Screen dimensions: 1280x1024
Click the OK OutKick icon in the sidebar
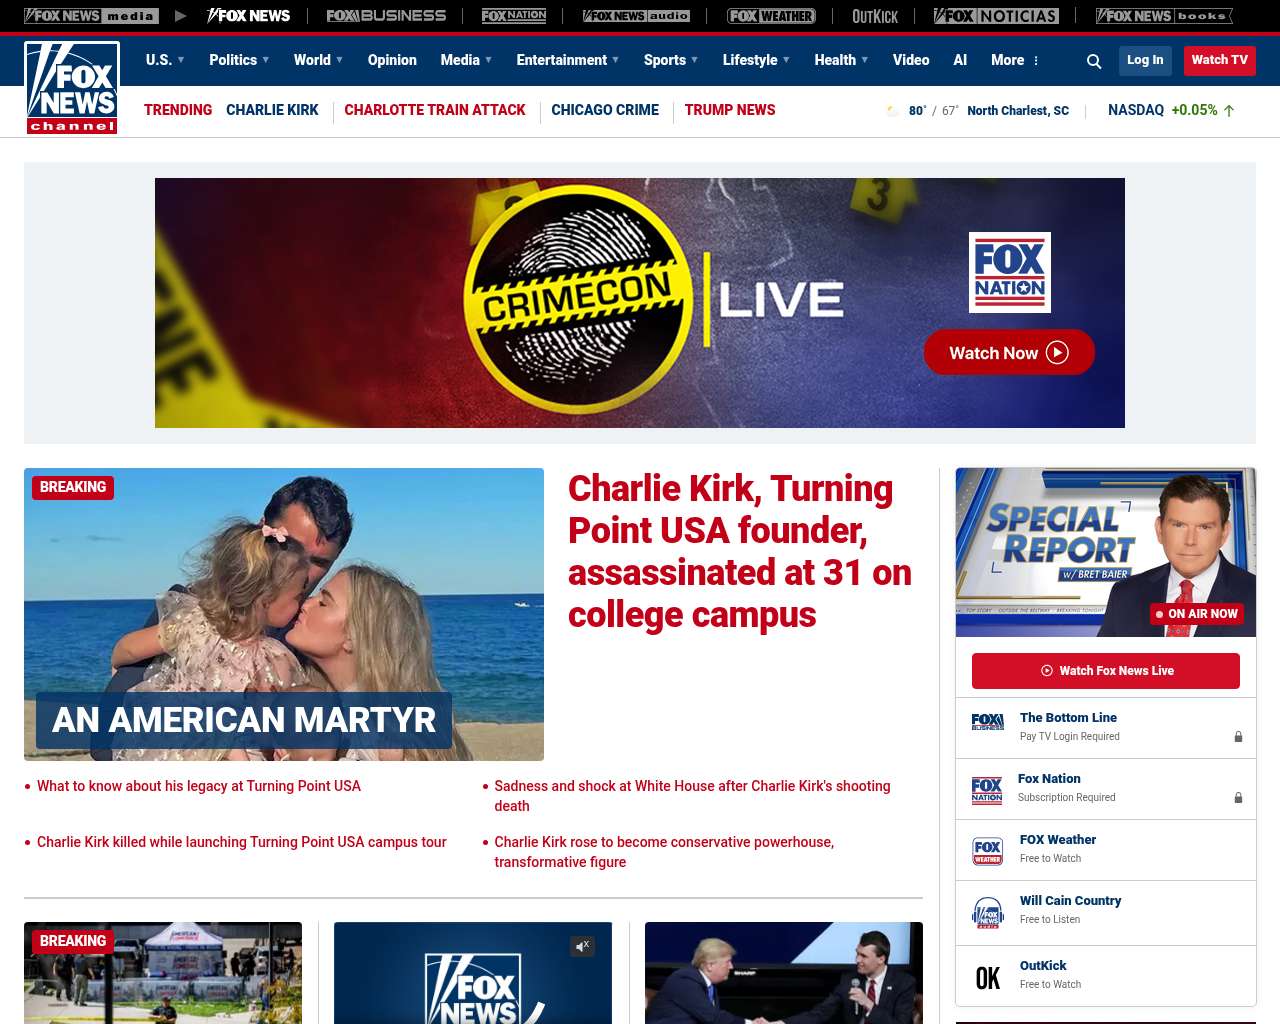pyautogui.click(x=988, y=978)
